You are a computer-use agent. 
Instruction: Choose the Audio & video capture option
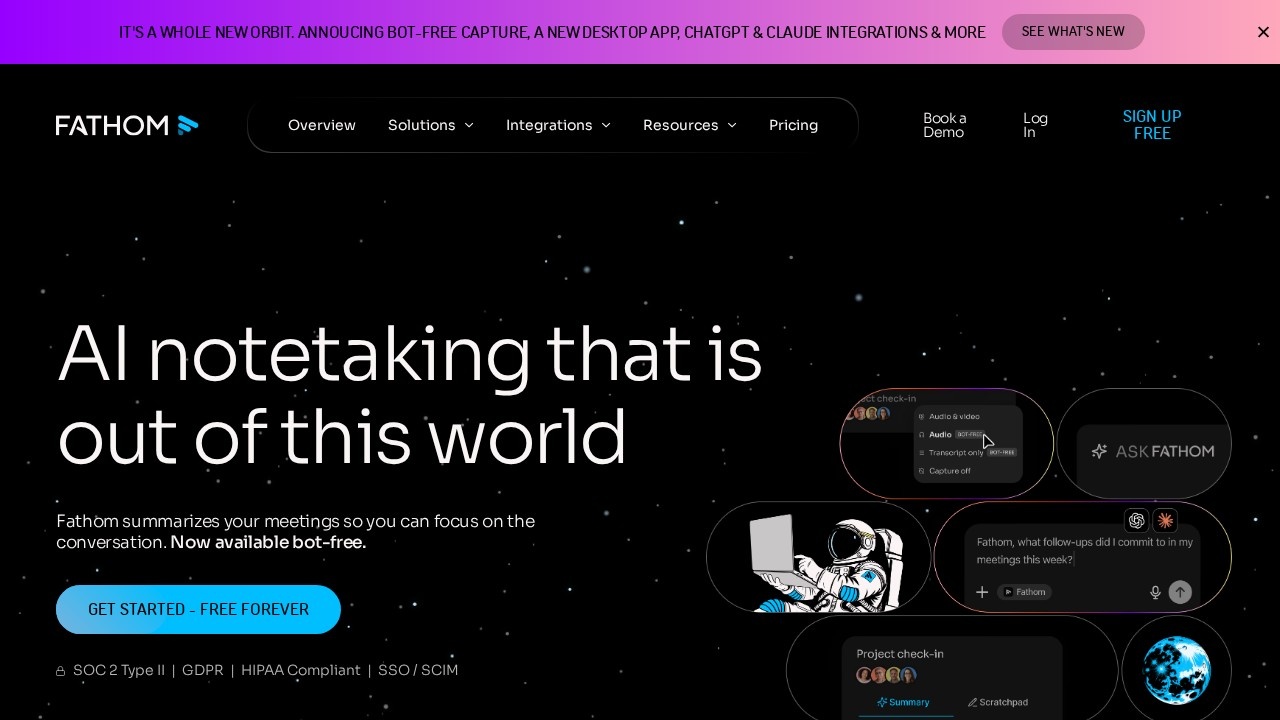pos(949,416)
